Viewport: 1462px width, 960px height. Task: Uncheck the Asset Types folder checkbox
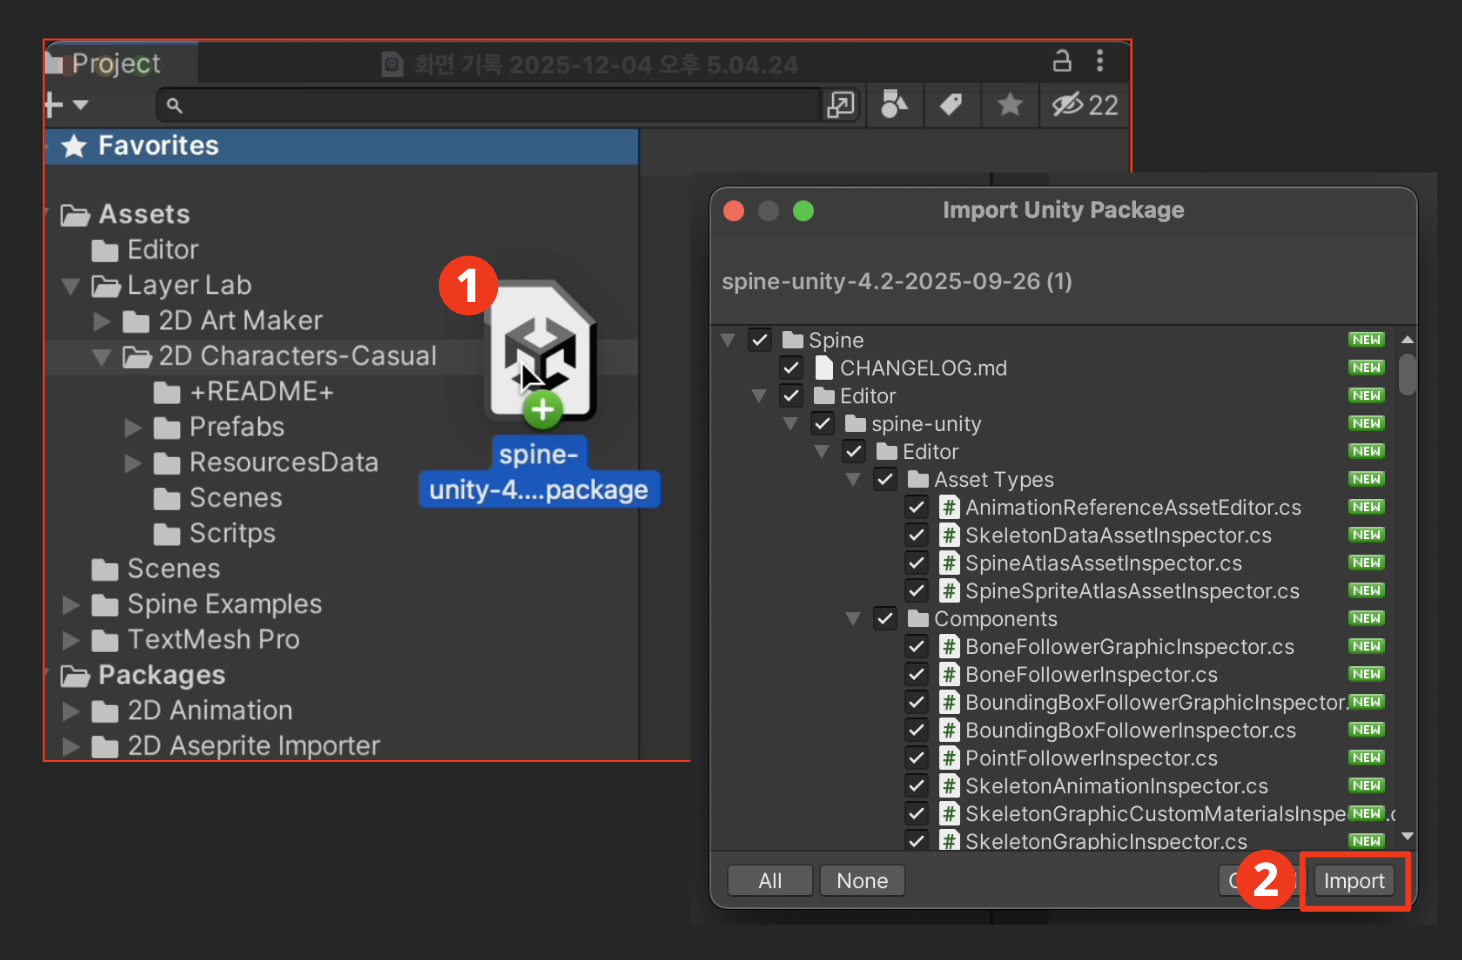tap(885, 479)
